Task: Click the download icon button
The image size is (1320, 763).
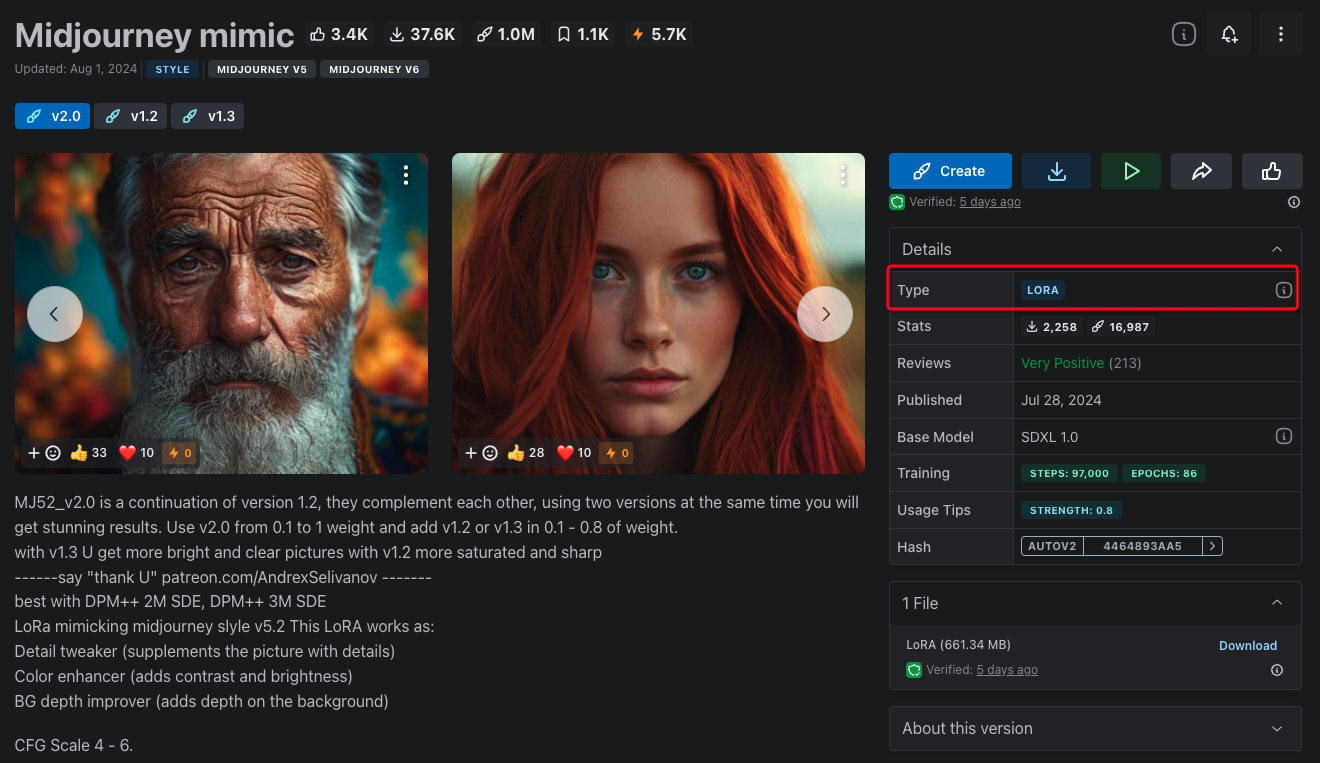Action: tap(1056, 171)
